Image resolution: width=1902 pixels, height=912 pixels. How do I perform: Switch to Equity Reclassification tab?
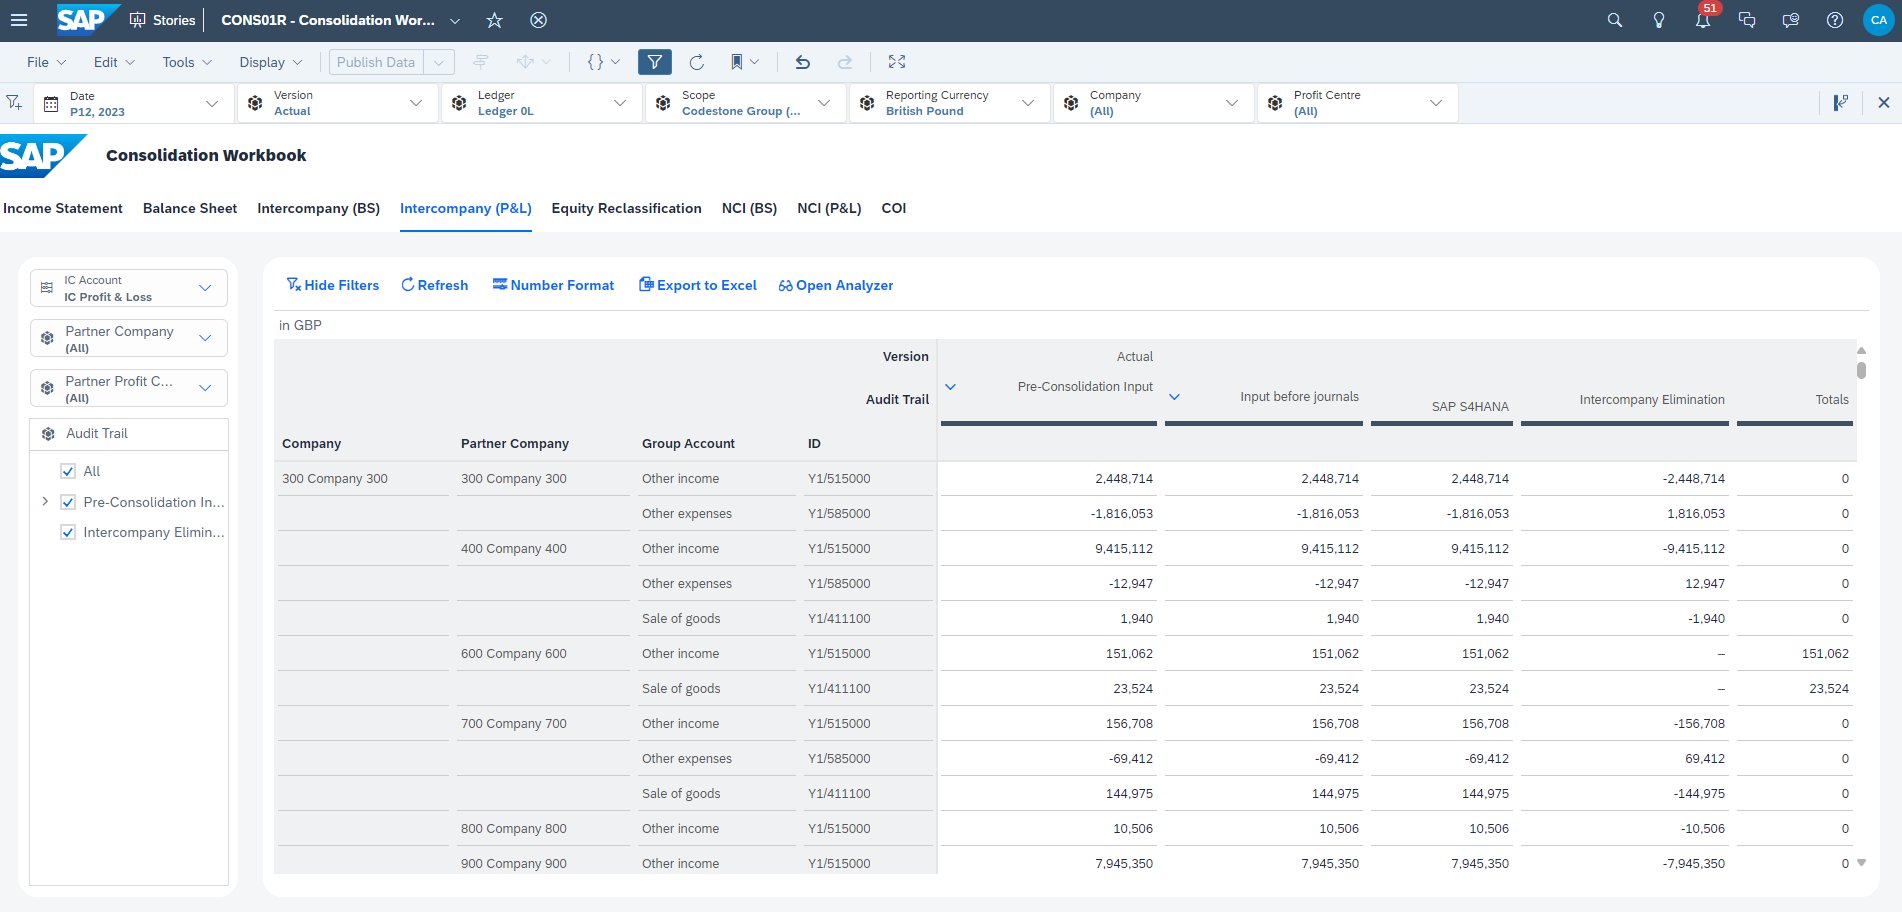point(626,208)
